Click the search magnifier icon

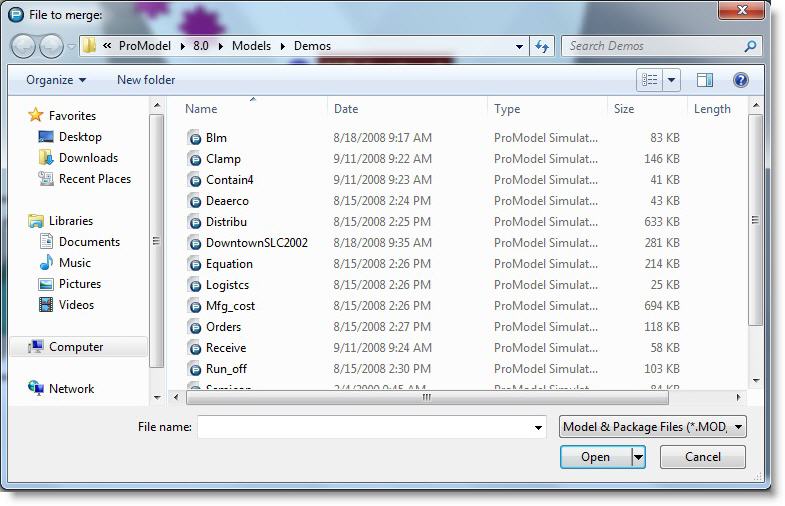click(750, 46)
